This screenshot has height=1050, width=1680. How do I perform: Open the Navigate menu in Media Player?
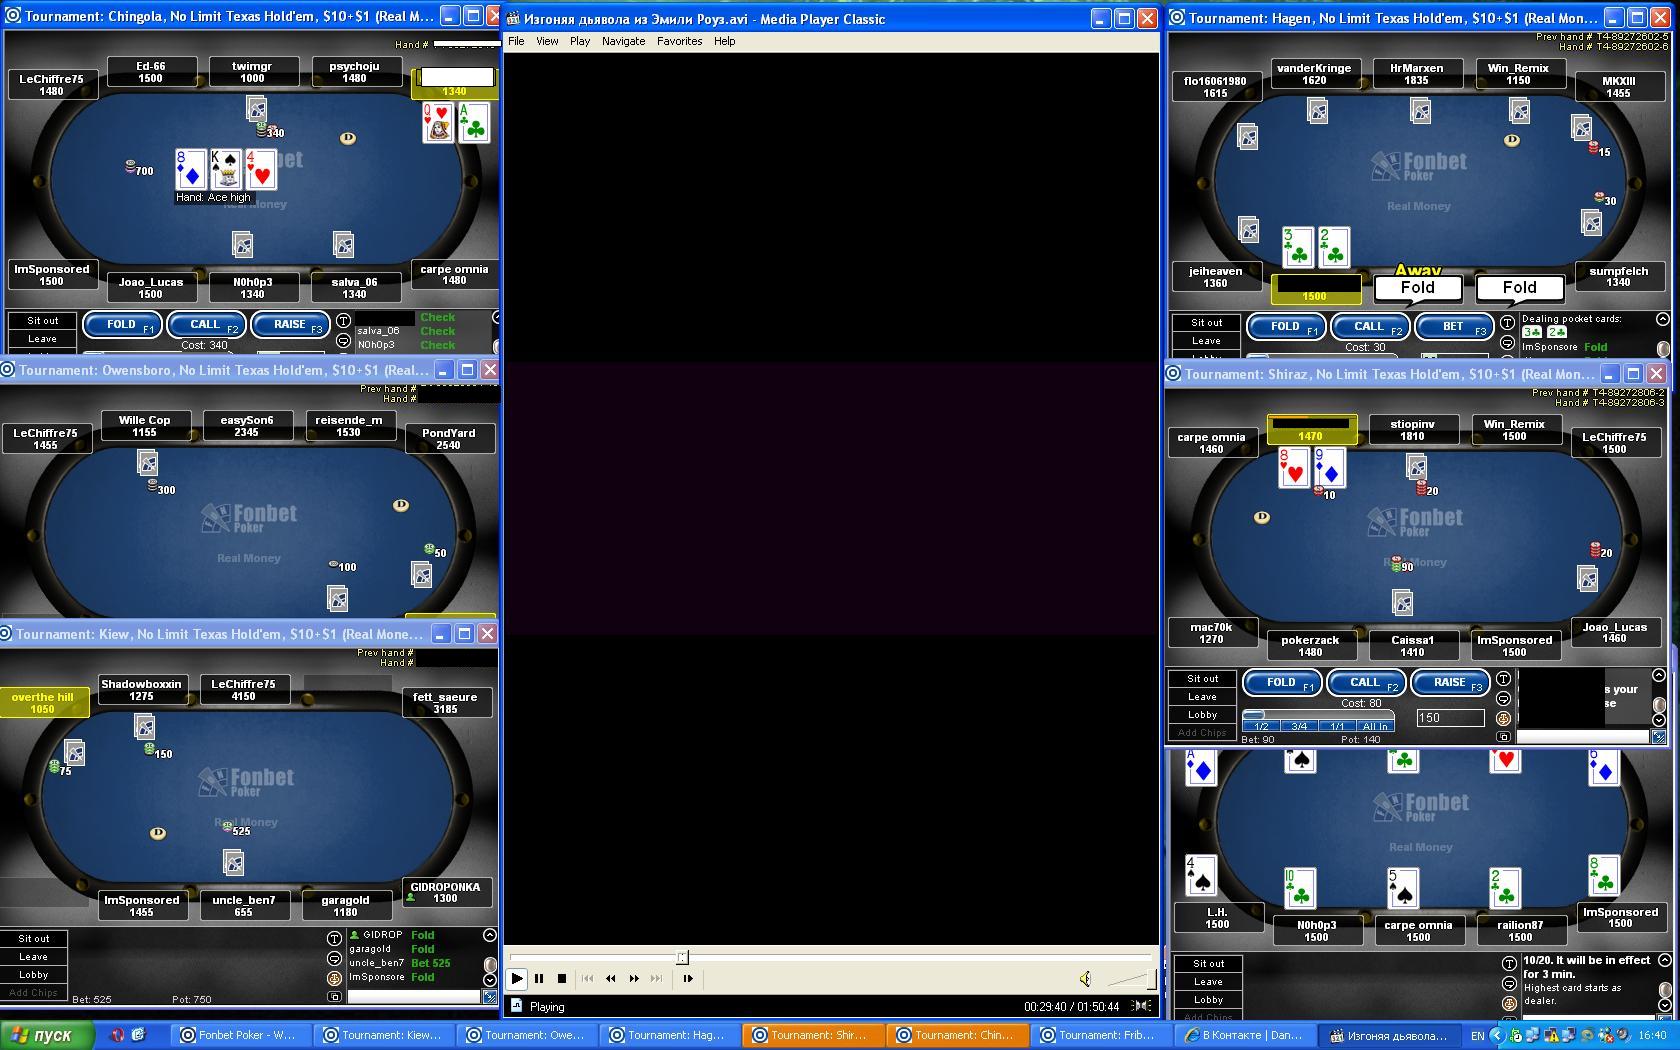tap(623, 41)
